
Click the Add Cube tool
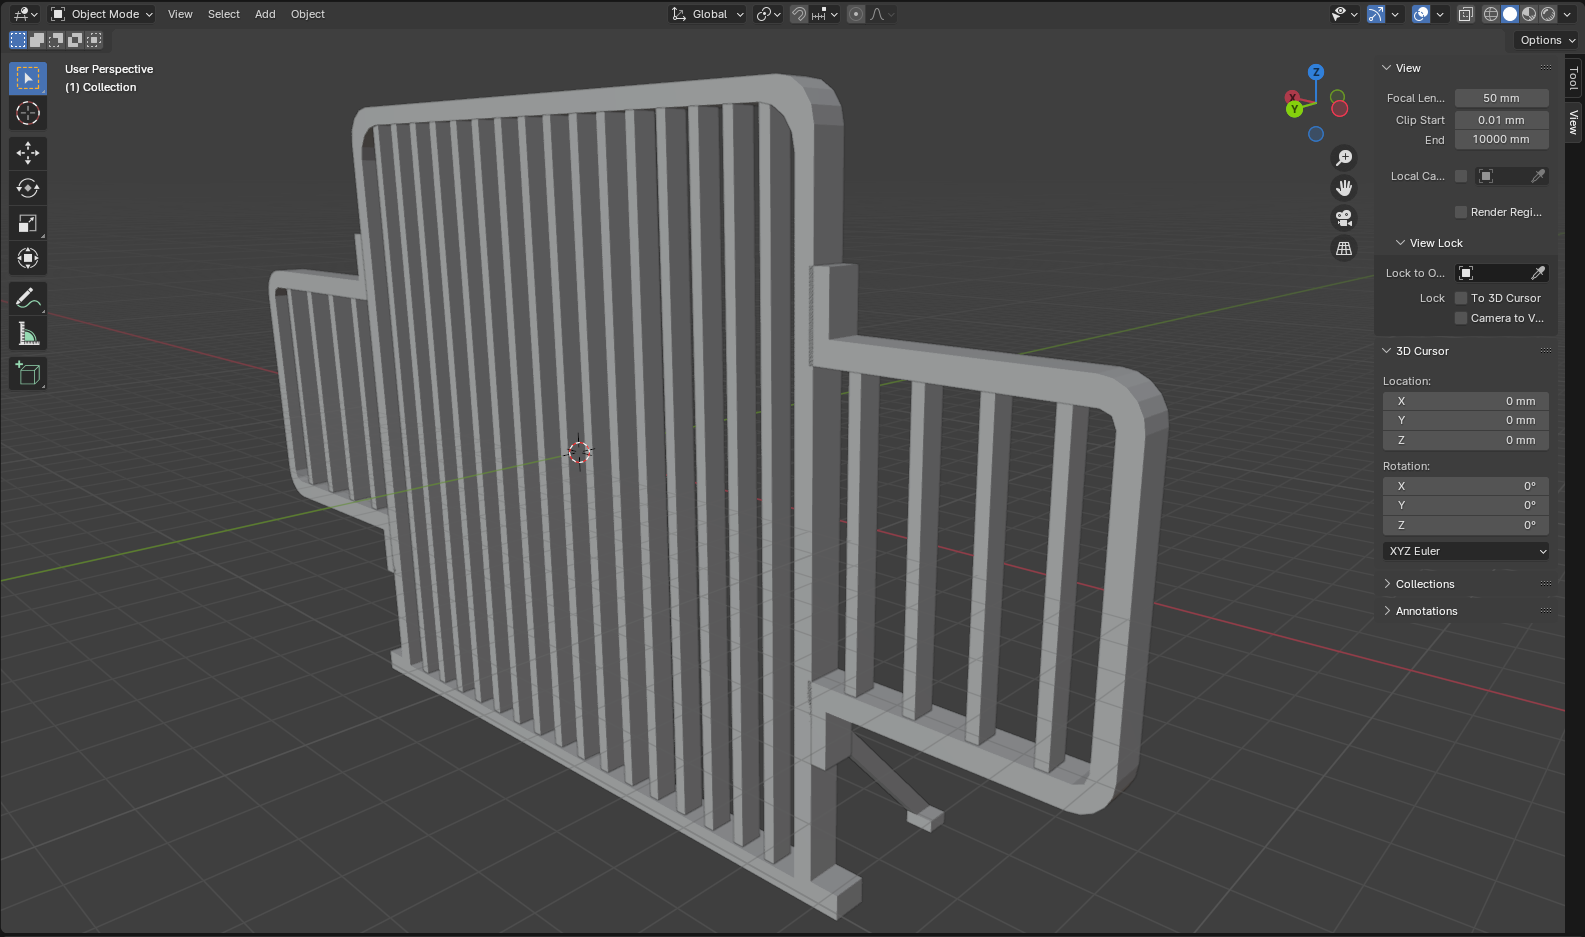click(x=28, y=374)
